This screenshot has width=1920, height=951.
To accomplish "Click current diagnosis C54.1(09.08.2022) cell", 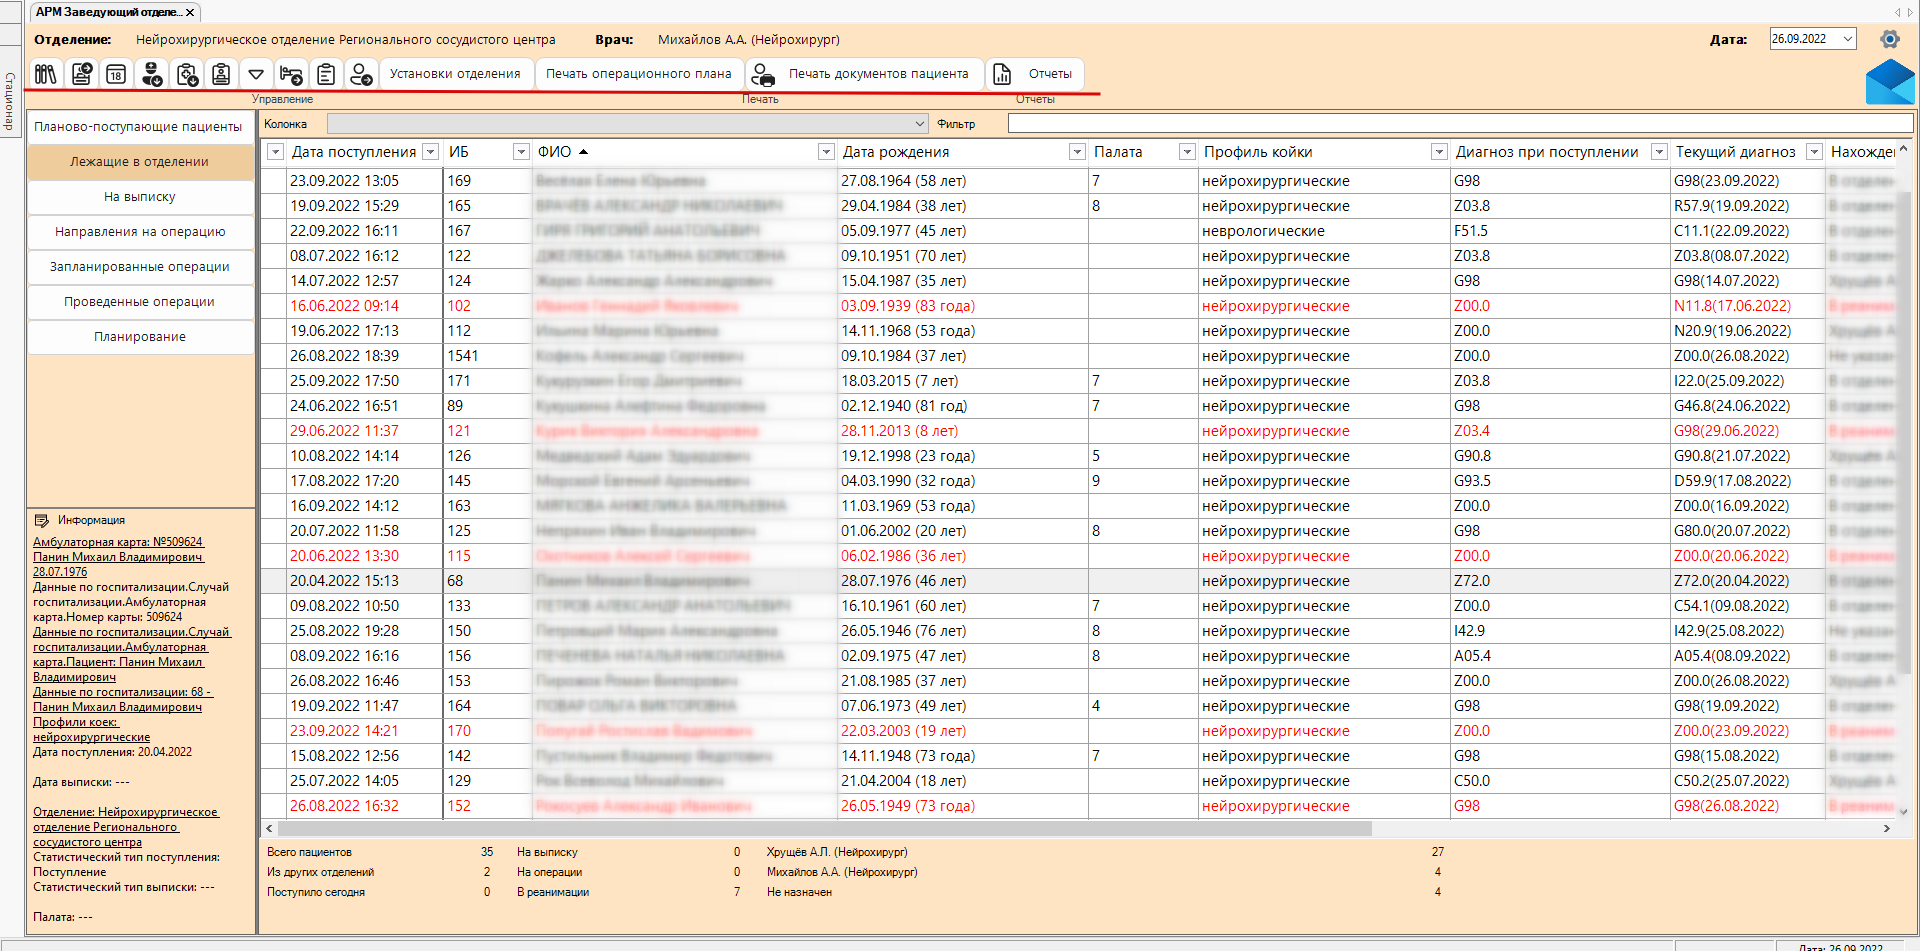I will (1747, 606).
